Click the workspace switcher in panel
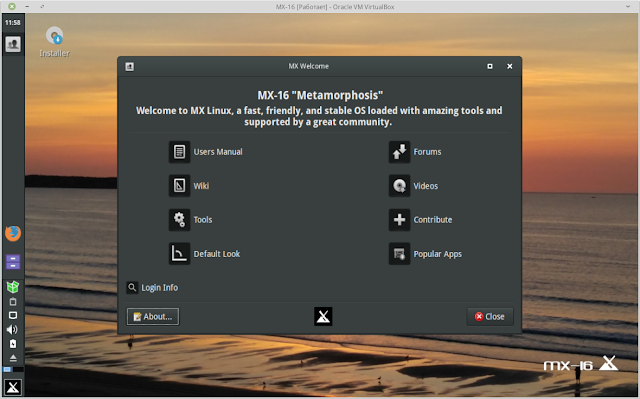The height and width of the screenshot is (399, 640). [x=13, y=369]
